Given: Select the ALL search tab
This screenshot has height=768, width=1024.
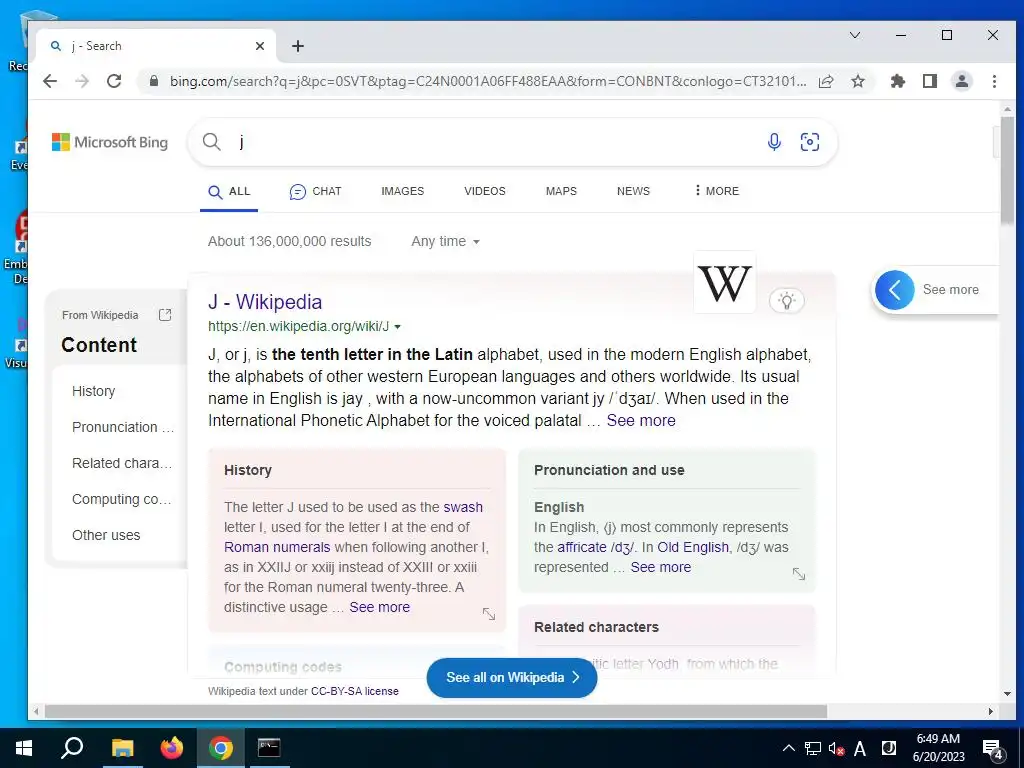Looking at the screenshot, I should 229,191.
